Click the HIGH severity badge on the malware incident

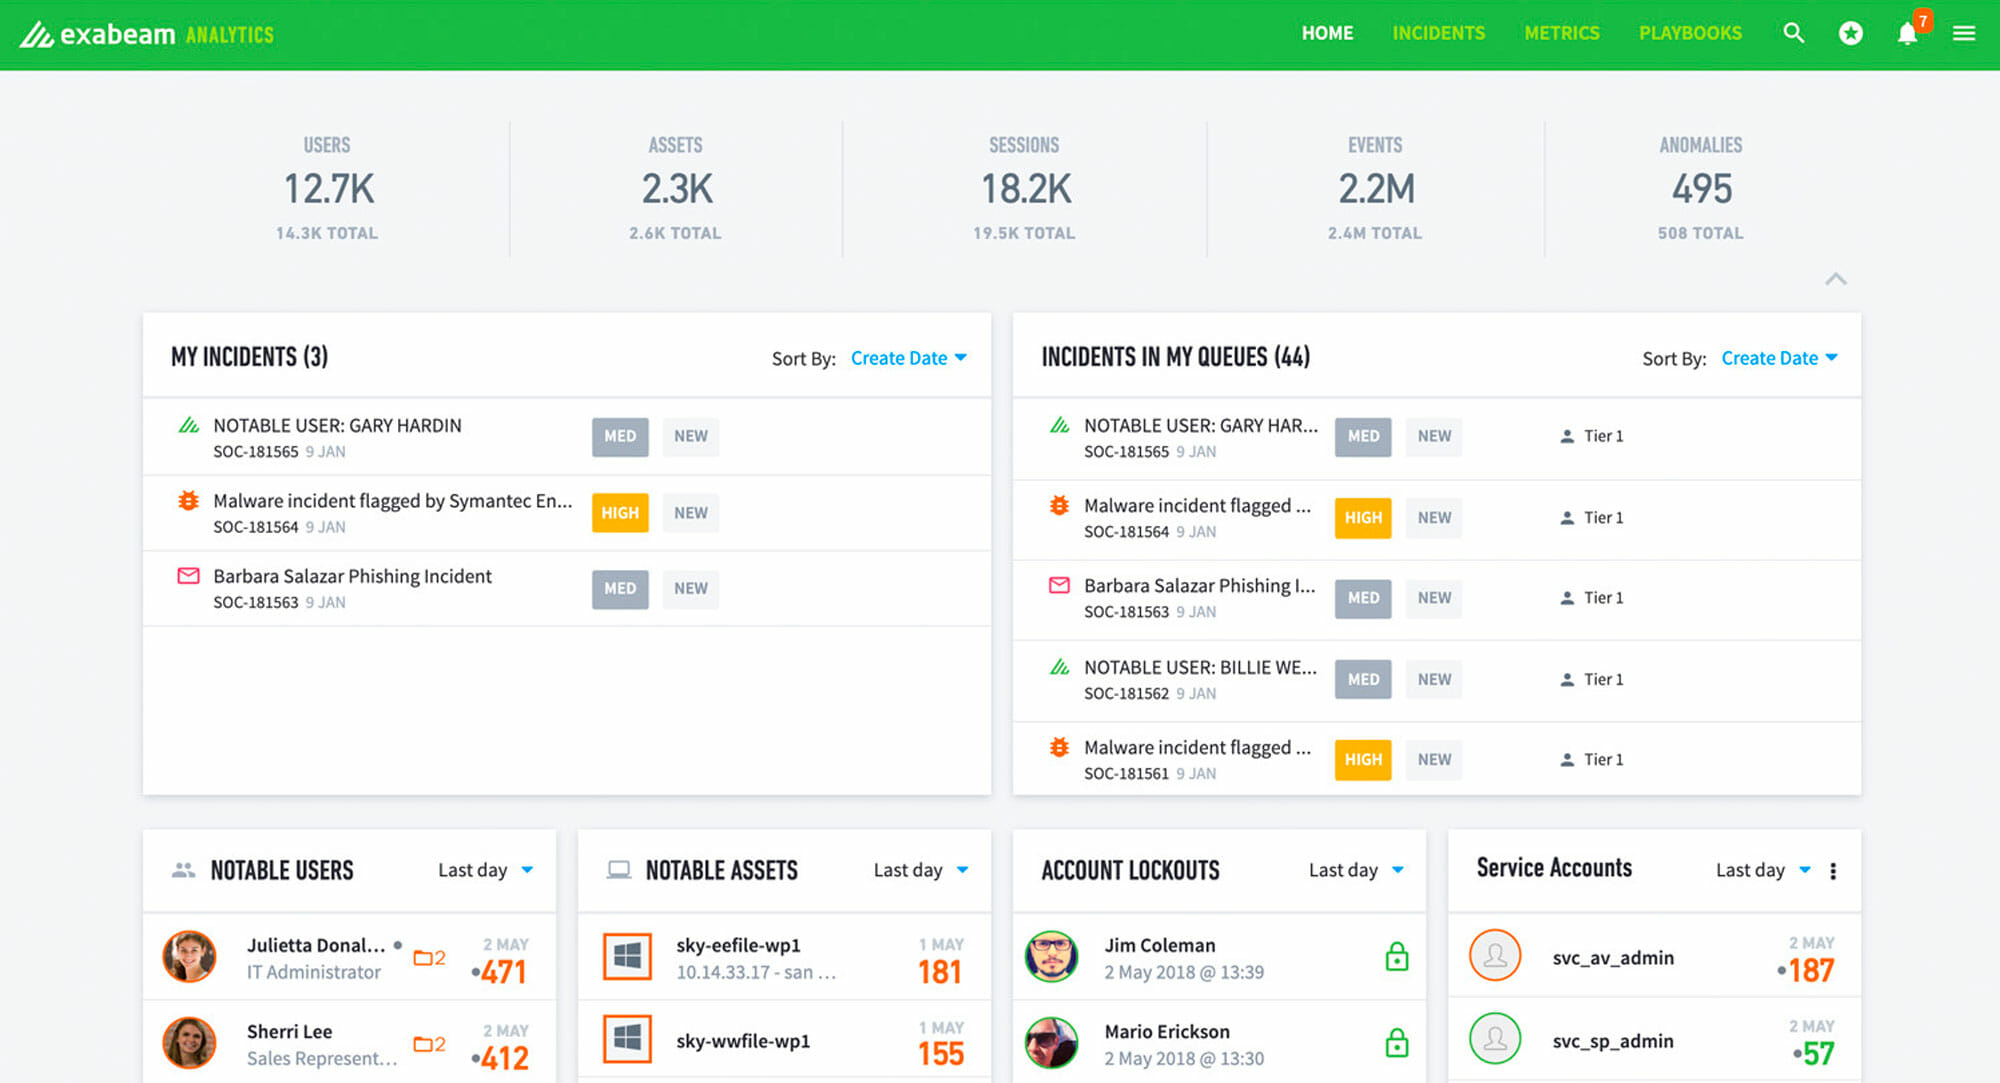click(620, 512)
